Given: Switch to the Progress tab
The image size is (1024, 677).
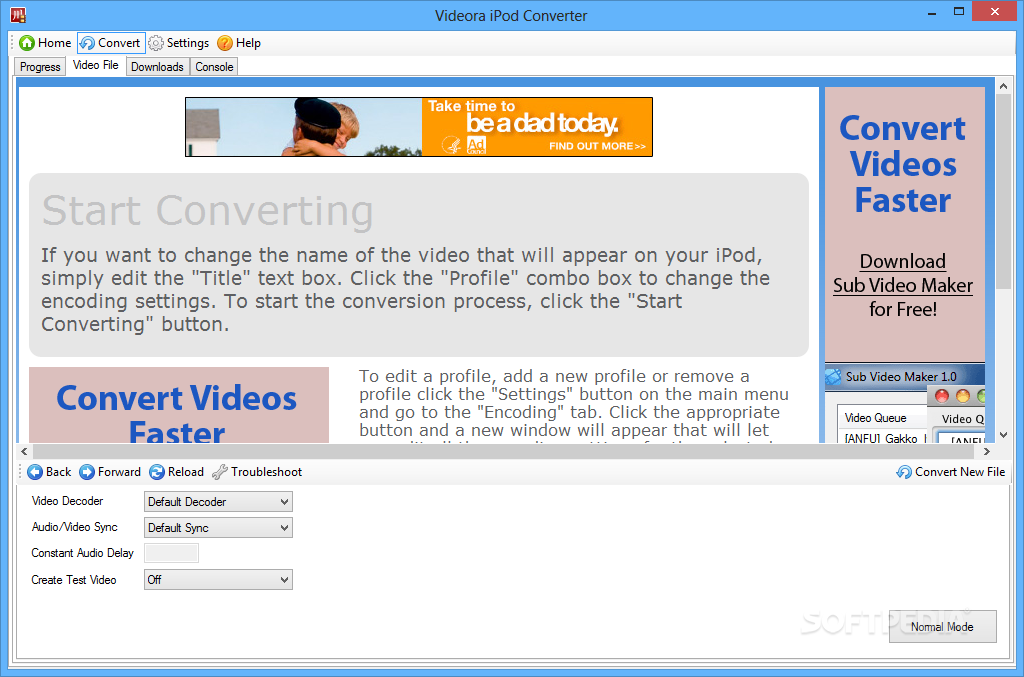Looking at the screenshot, I should (40, 67).
